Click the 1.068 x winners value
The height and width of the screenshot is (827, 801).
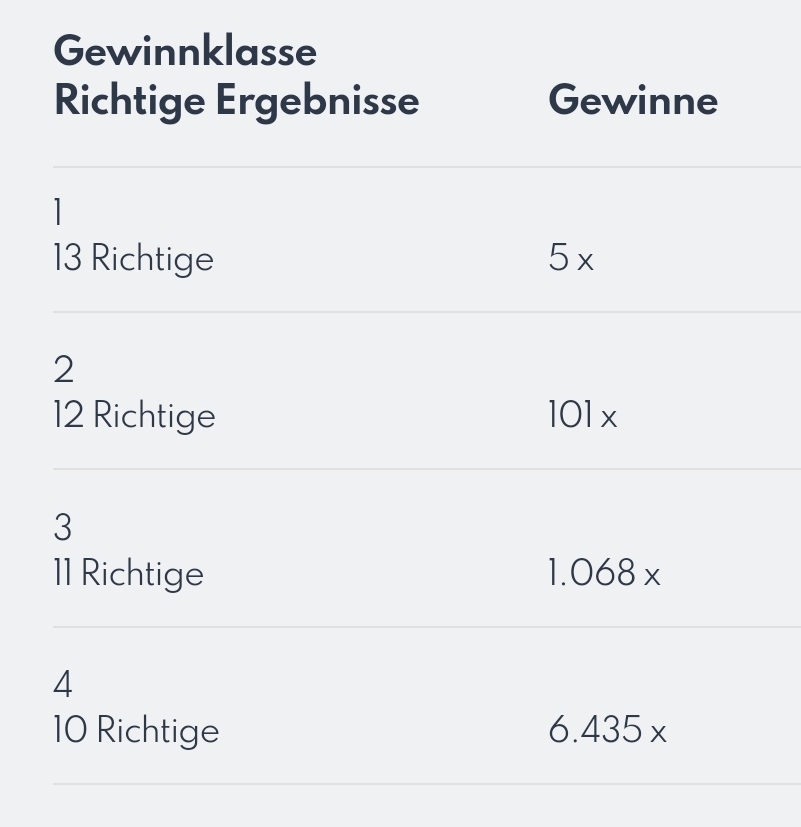point(604,573)
